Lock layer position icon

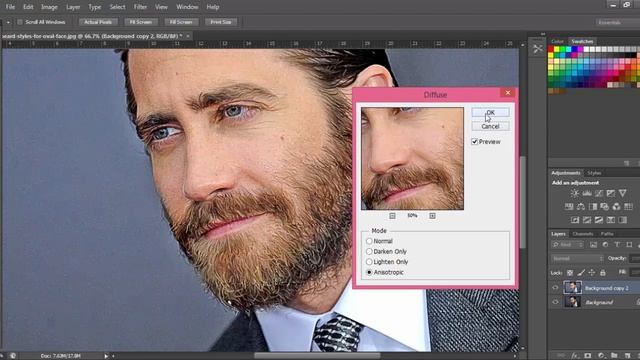point(592,273)
